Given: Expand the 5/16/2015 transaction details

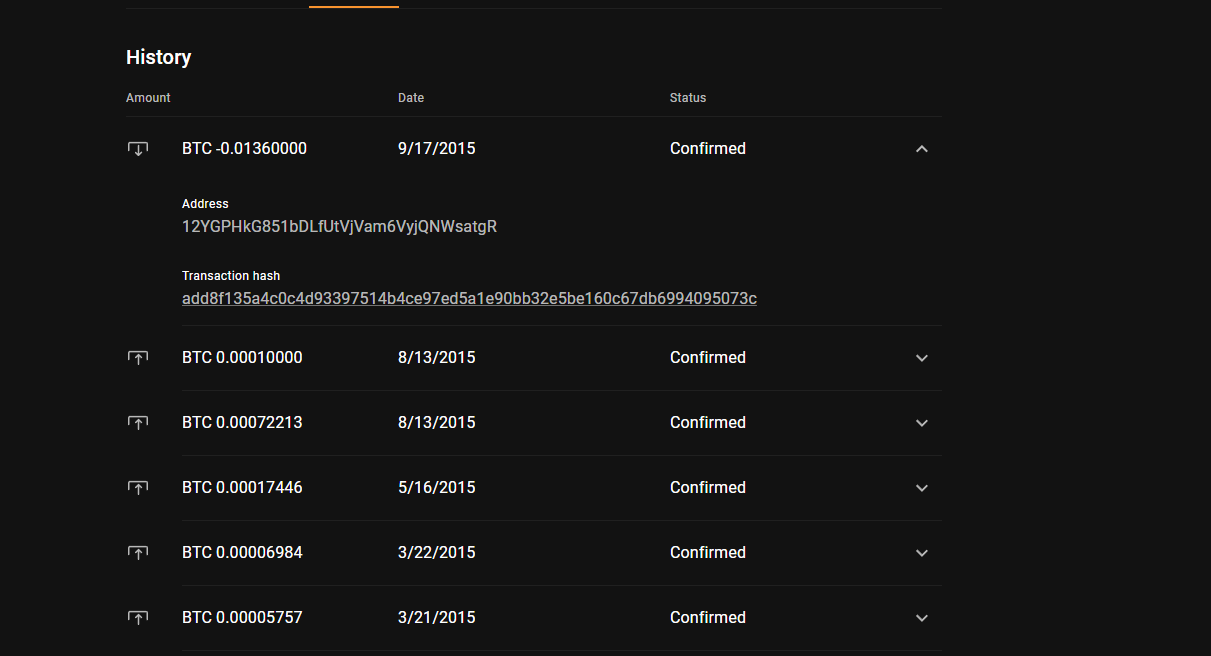Looking at the screenshot, I should click(922, 488).
